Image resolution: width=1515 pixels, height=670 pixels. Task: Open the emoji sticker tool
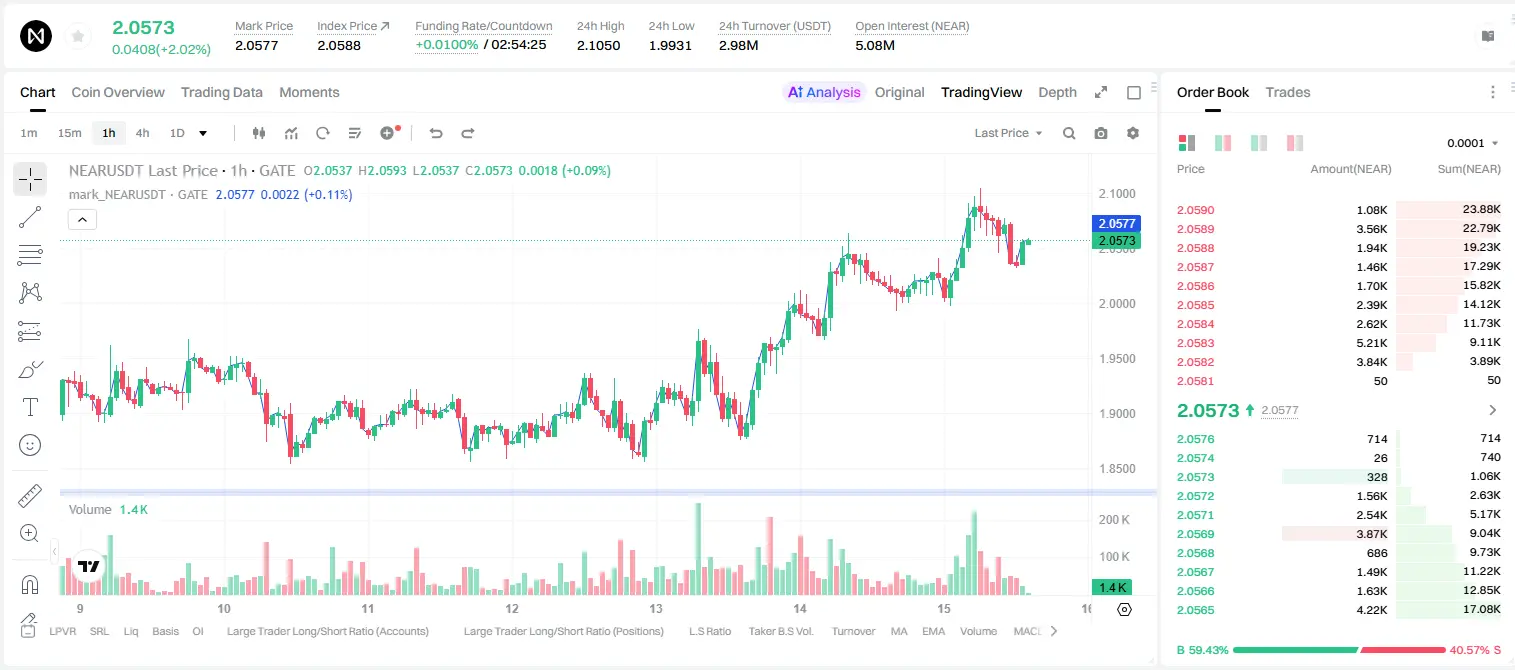[30, 445]
